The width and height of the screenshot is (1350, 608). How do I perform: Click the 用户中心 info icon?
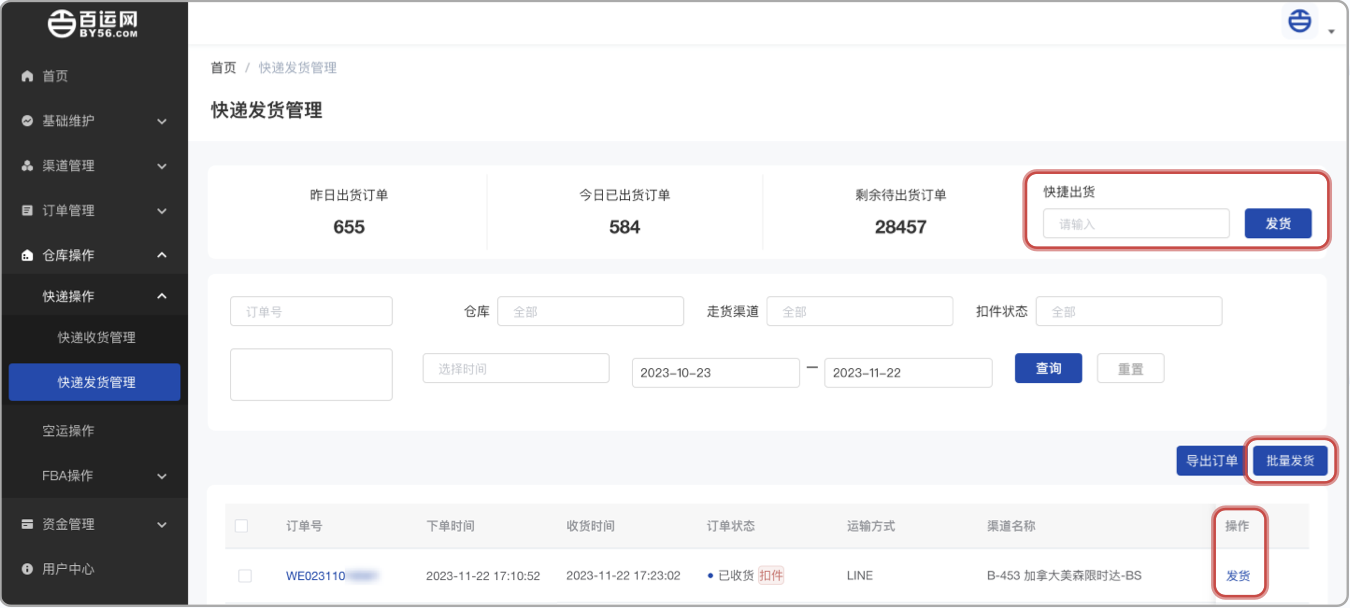tap(27, 569)
